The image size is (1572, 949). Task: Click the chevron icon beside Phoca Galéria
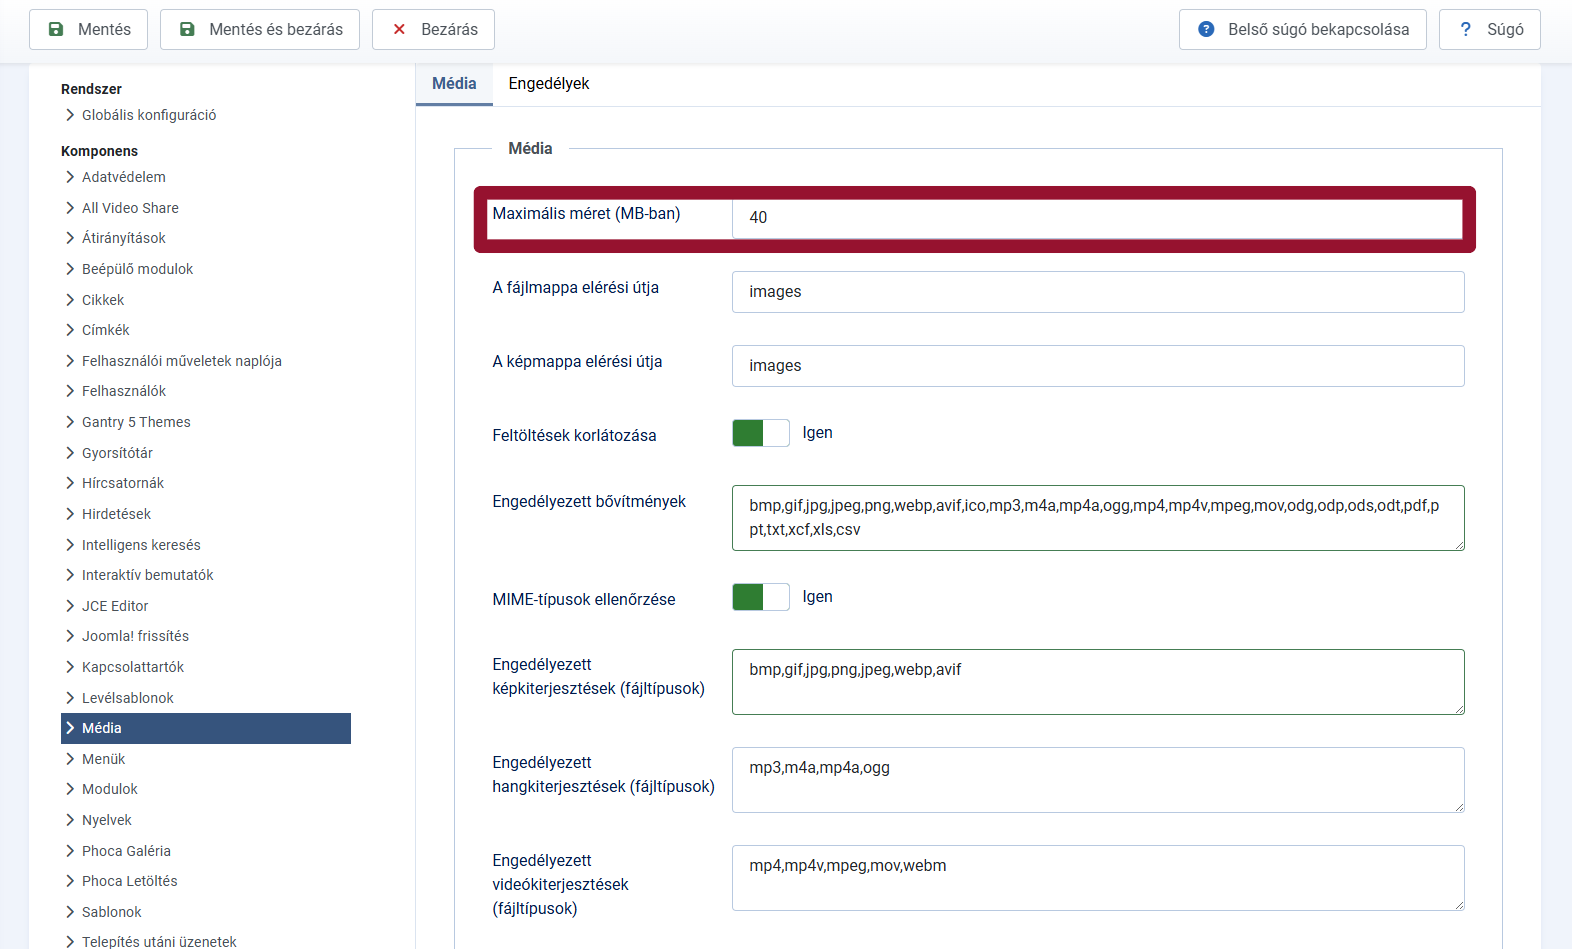click(x=70, y=851)
